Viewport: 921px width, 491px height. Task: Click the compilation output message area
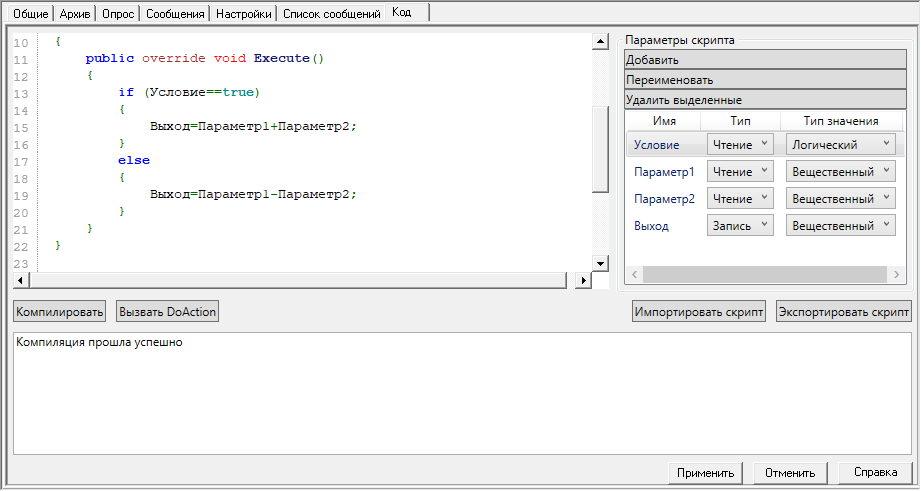[x=462, y=393]
